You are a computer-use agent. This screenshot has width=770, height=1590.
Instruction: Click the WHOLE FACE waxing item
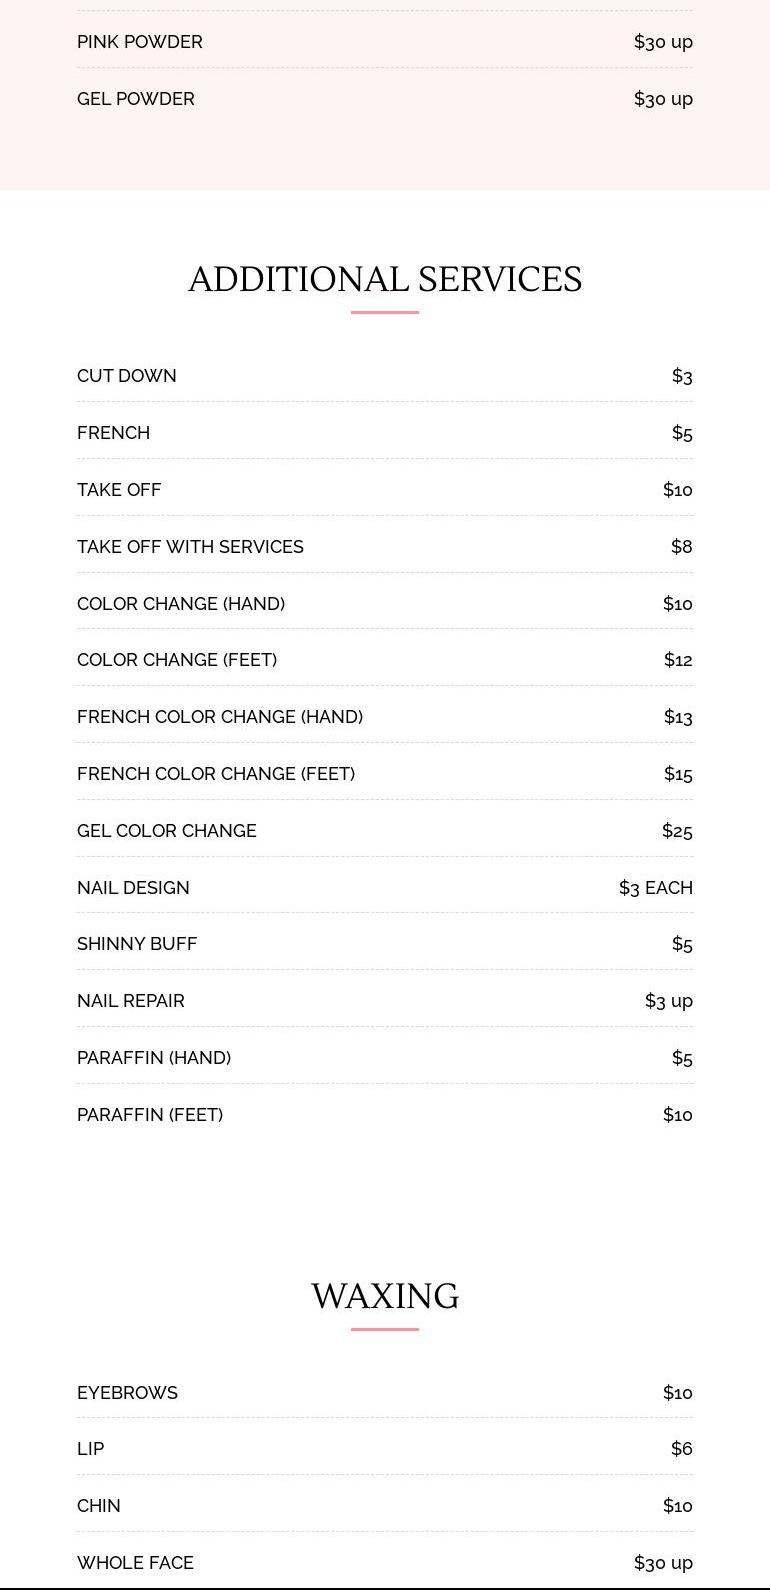(135, 1563)
